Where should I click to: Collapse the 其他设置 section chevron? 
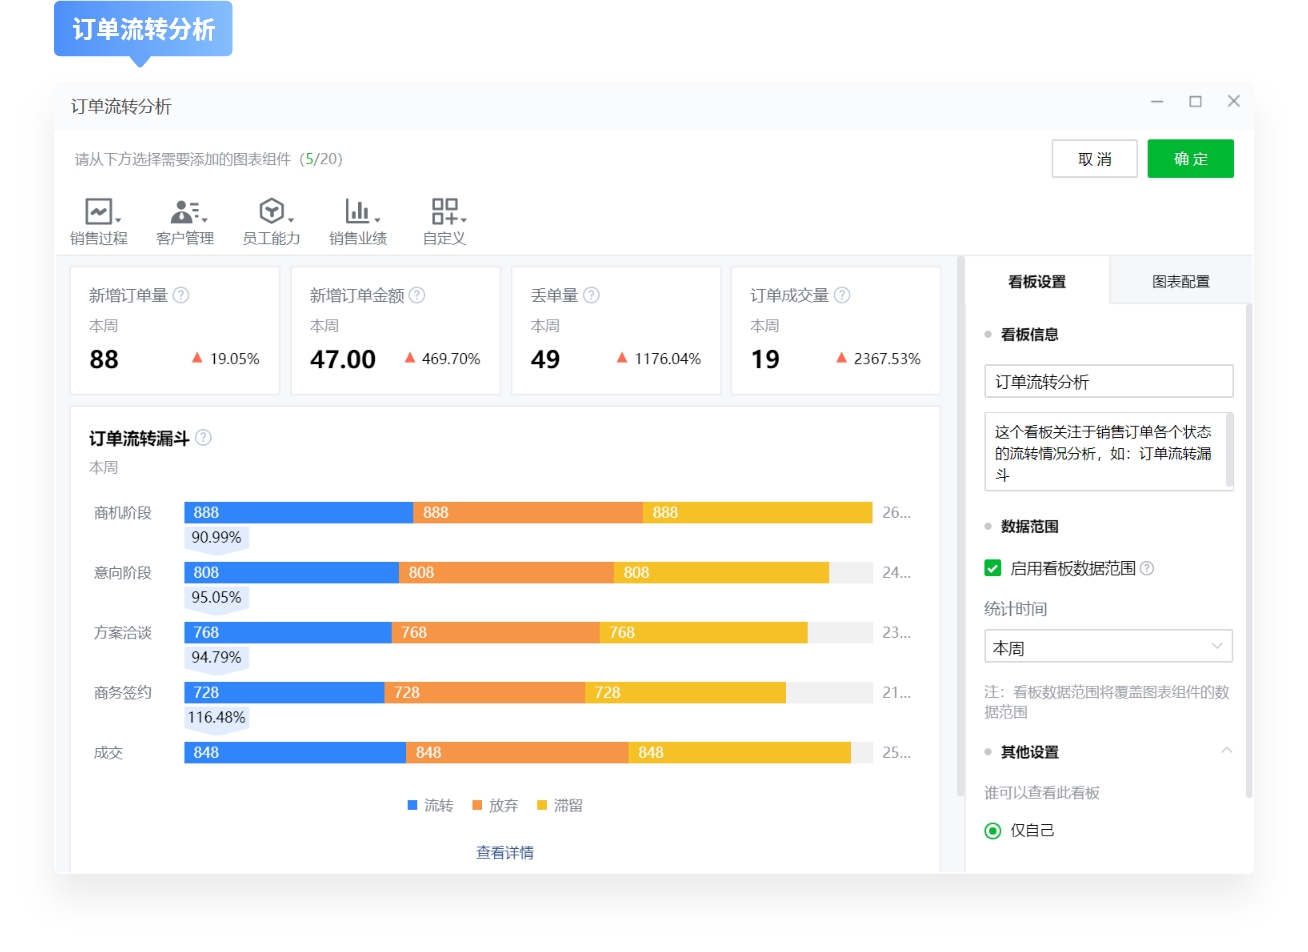point(1228,751)
